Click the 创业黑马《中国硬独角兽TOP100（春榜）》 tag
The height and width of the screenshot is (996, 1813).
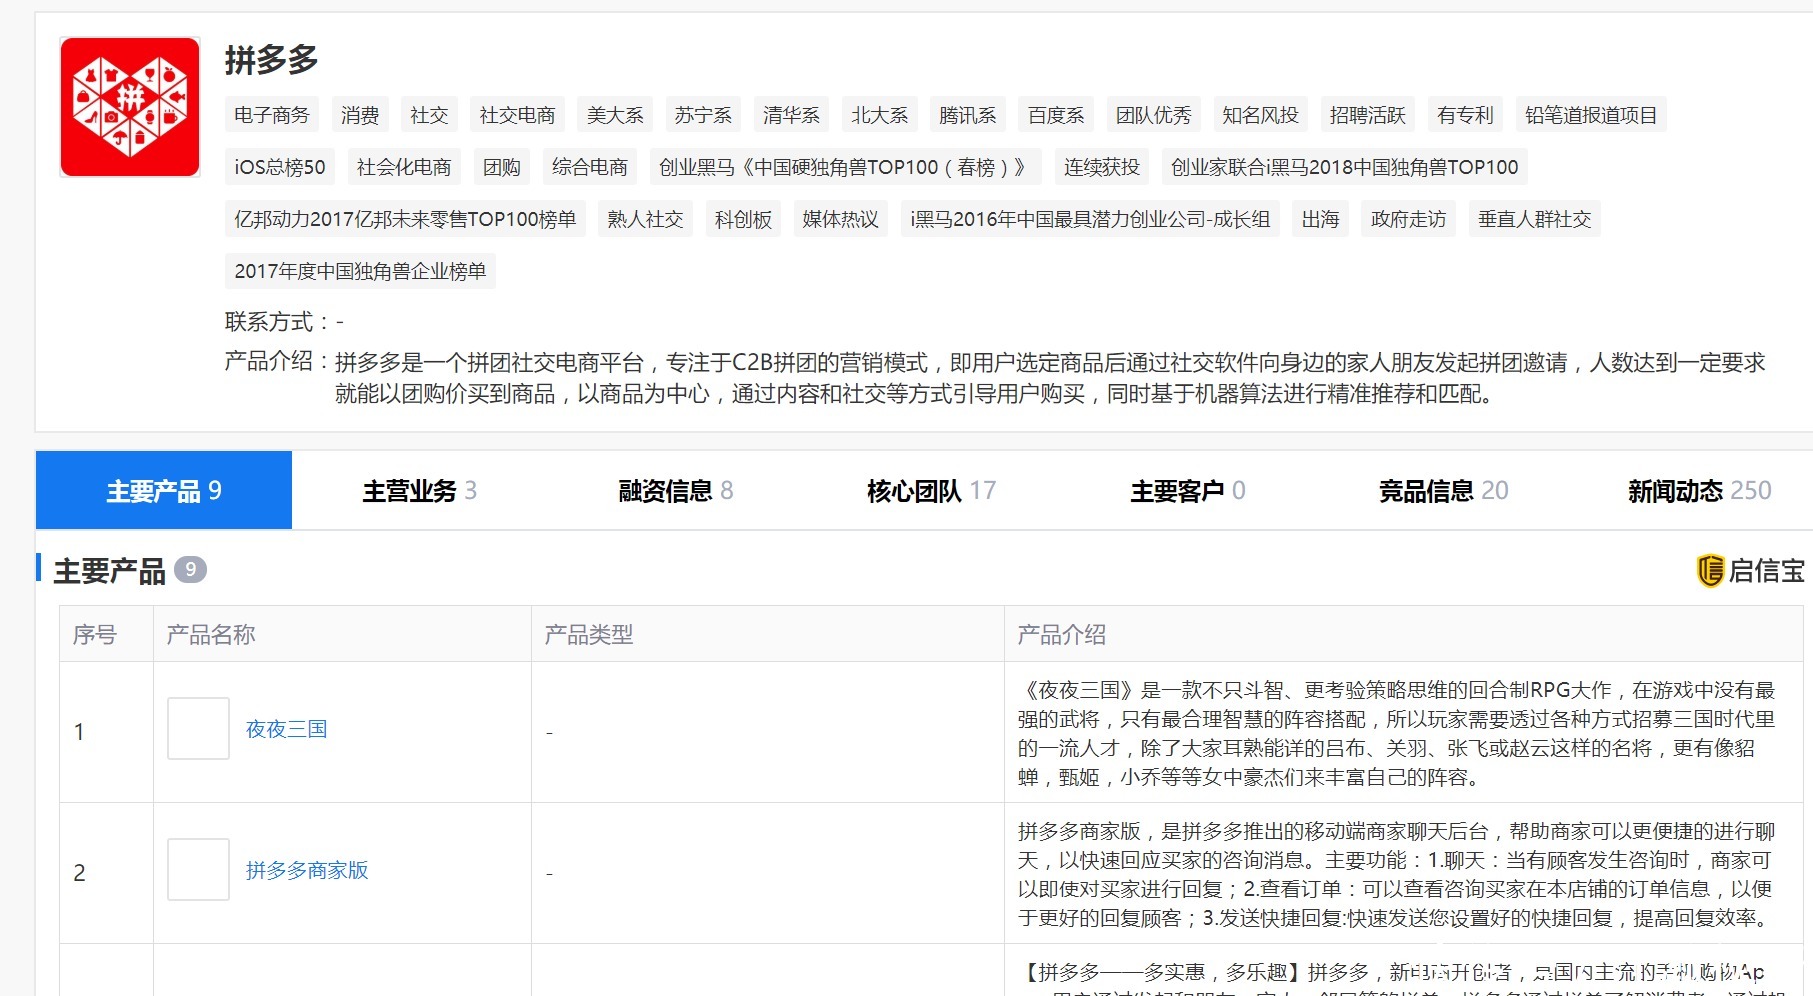(x=845, y=167)
